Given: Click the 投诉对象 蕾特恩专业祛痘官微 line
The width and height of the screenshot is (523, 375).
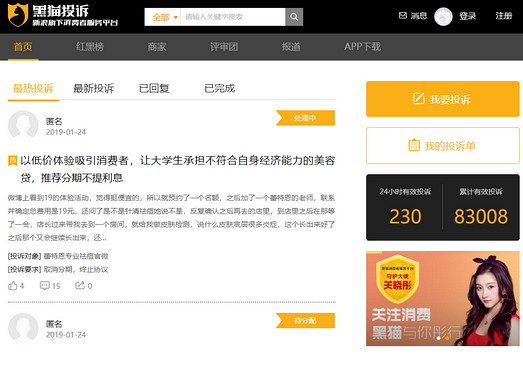Looking at the screenshot, I should coord(58,256).
